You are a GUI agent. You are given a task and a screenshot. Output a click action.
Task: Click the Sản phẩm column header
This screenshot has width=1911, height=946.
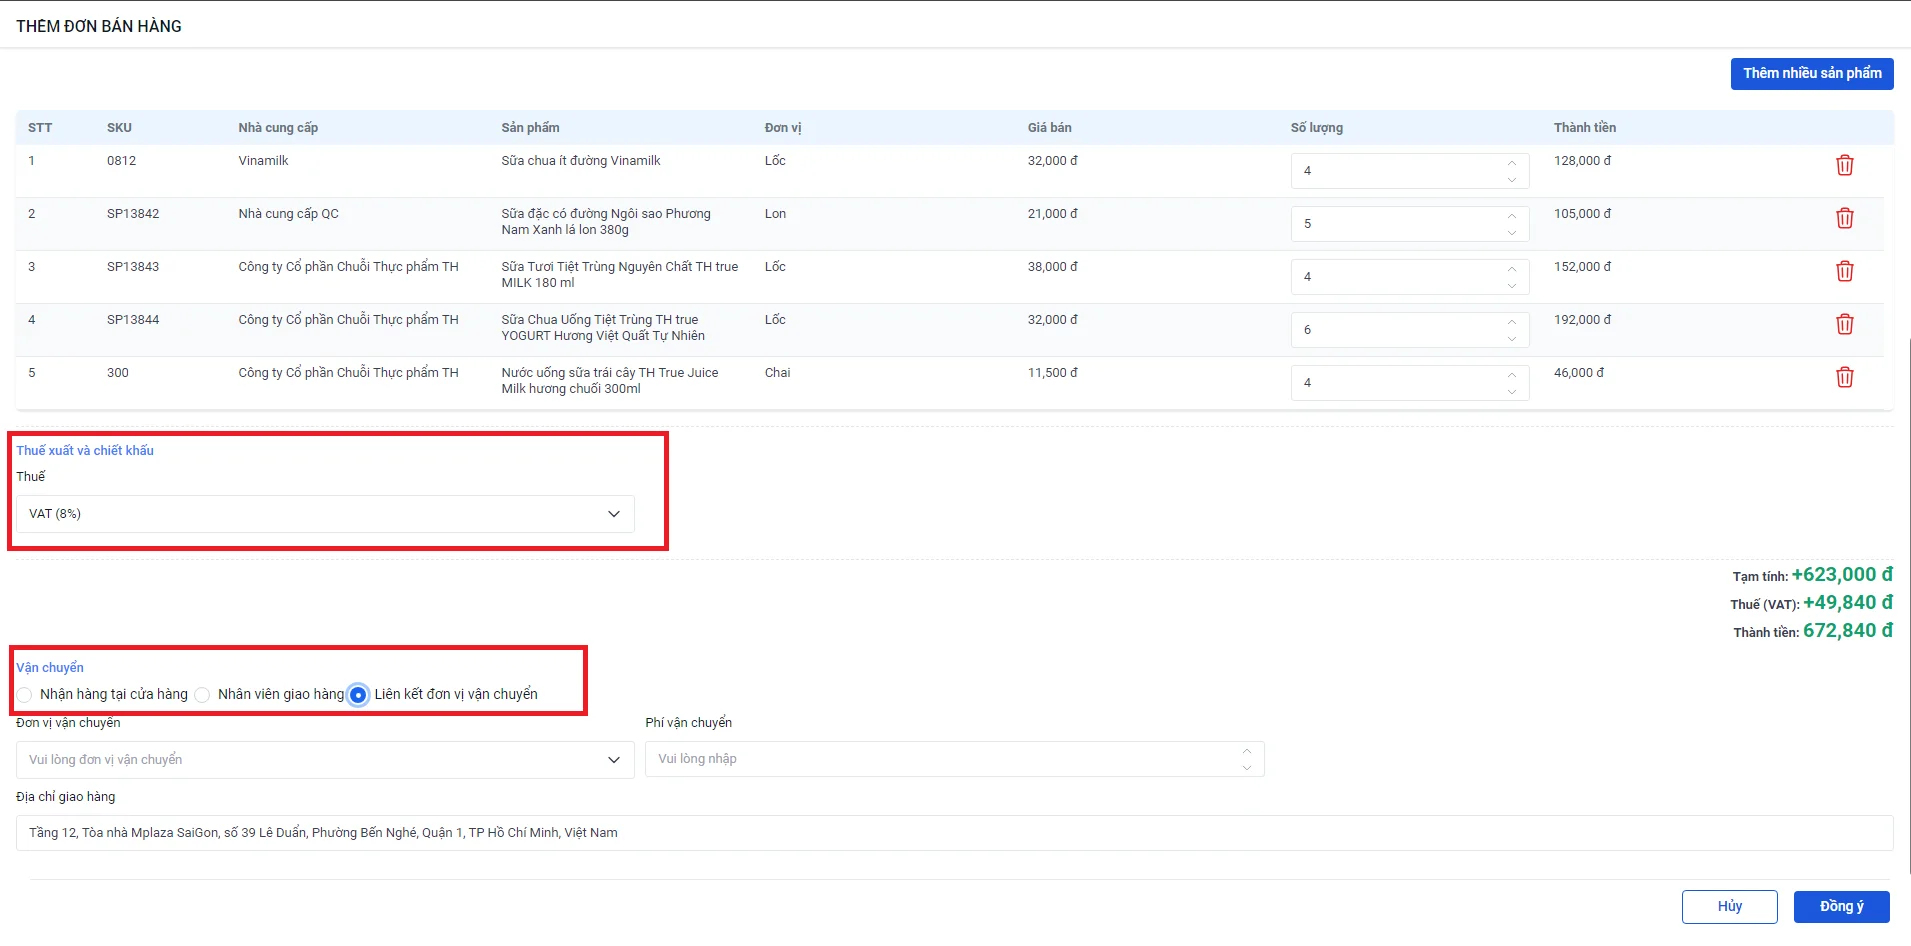point(530,128)
